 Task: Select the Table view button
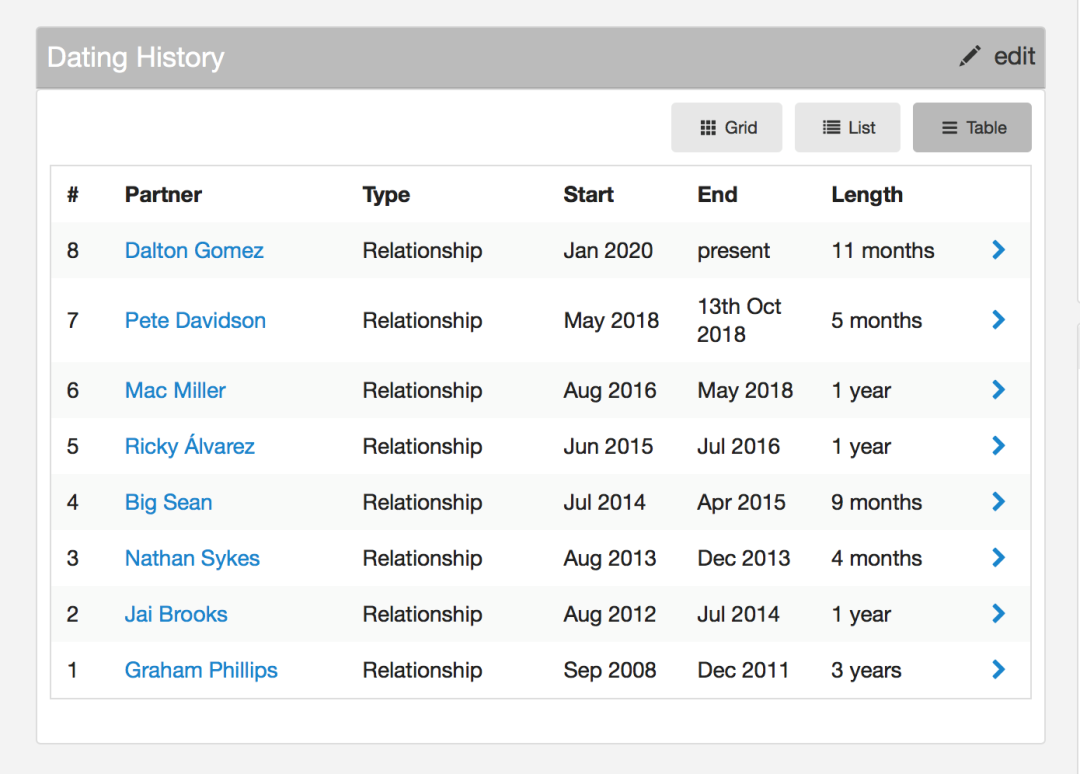tap(972, 127)
